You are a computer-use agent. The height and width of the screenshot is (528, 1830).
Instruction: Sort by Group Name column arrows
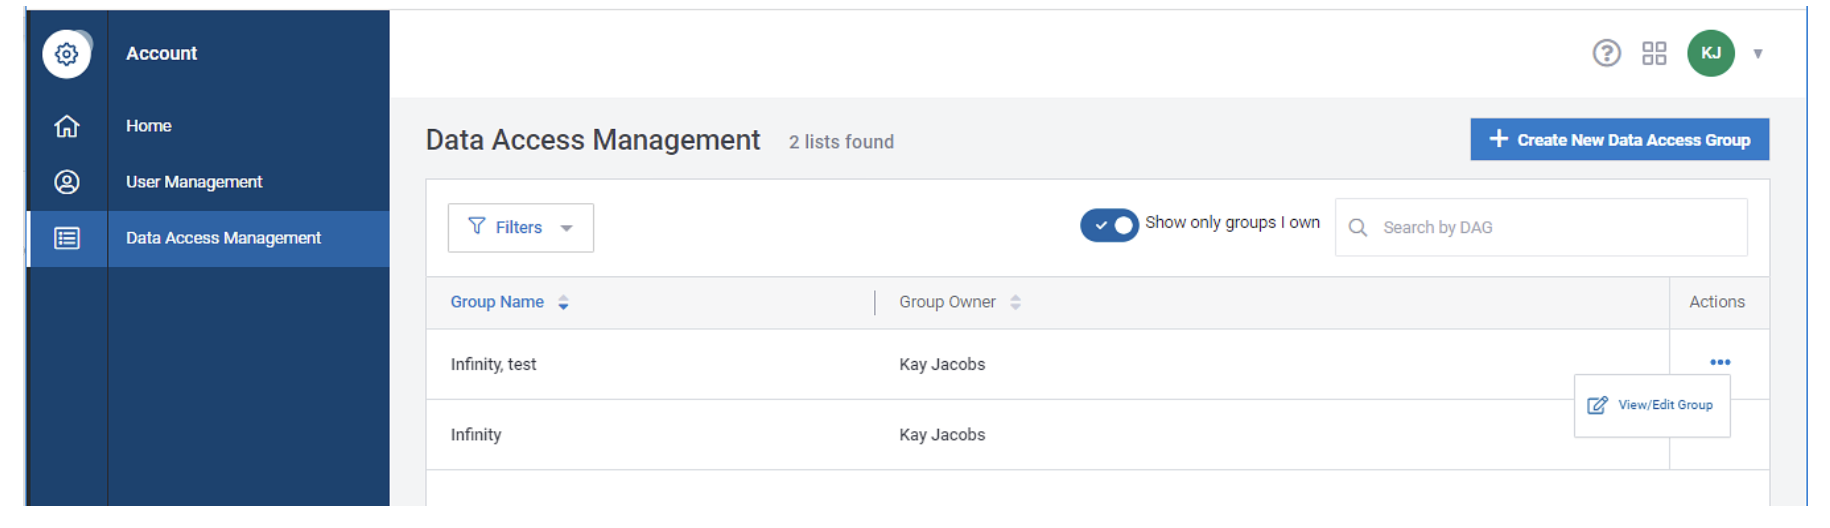click(x=564, y=303)
